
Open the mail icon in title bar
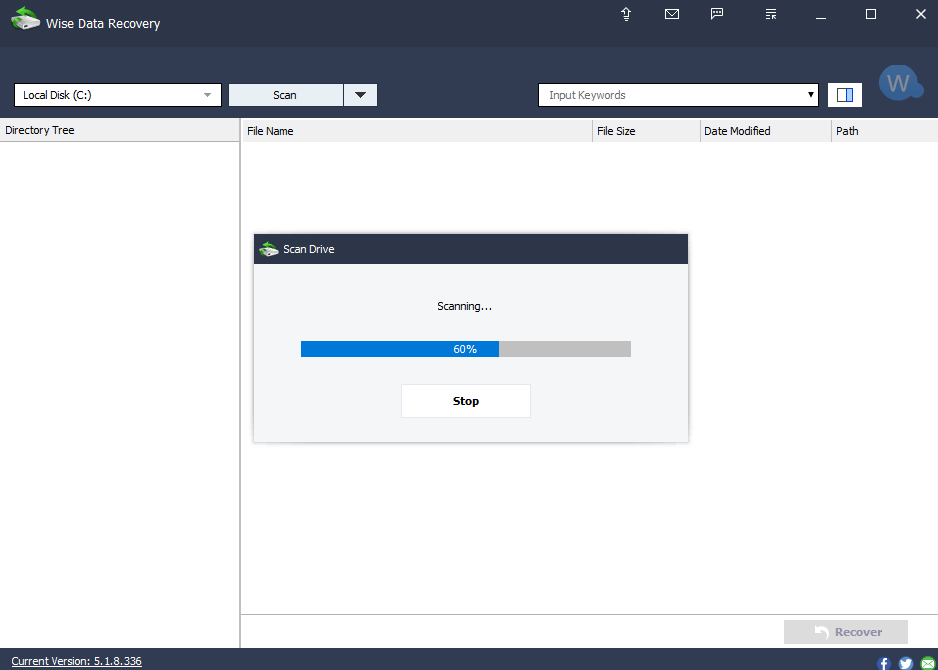click(x=672, y=14)
